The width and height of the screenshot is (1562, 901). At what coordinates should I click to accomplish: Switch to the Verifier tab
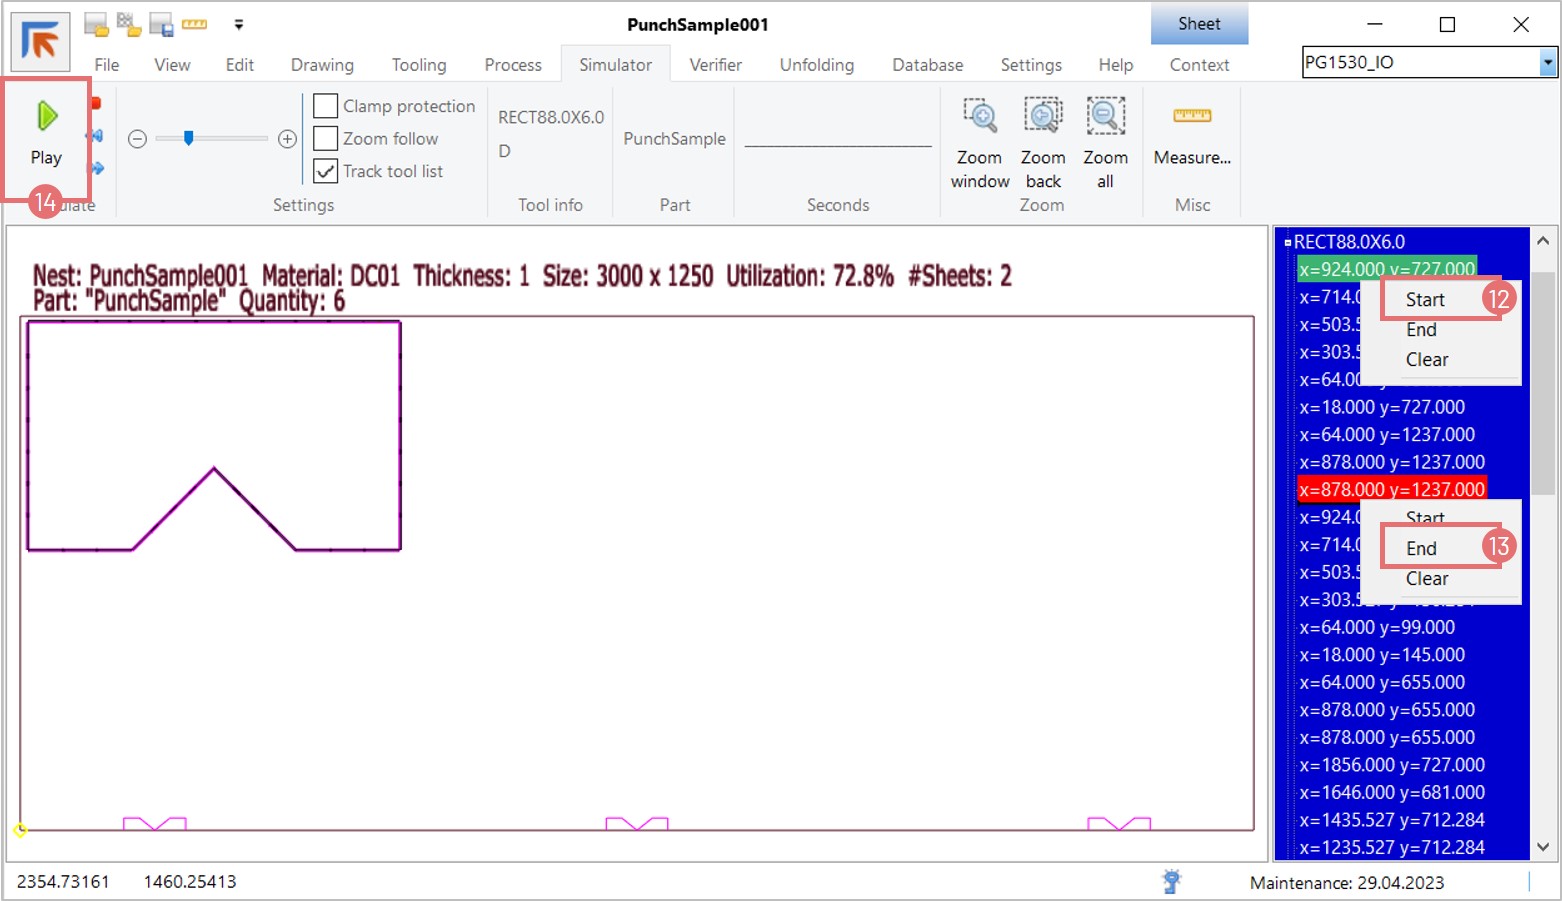pos(715,65)
